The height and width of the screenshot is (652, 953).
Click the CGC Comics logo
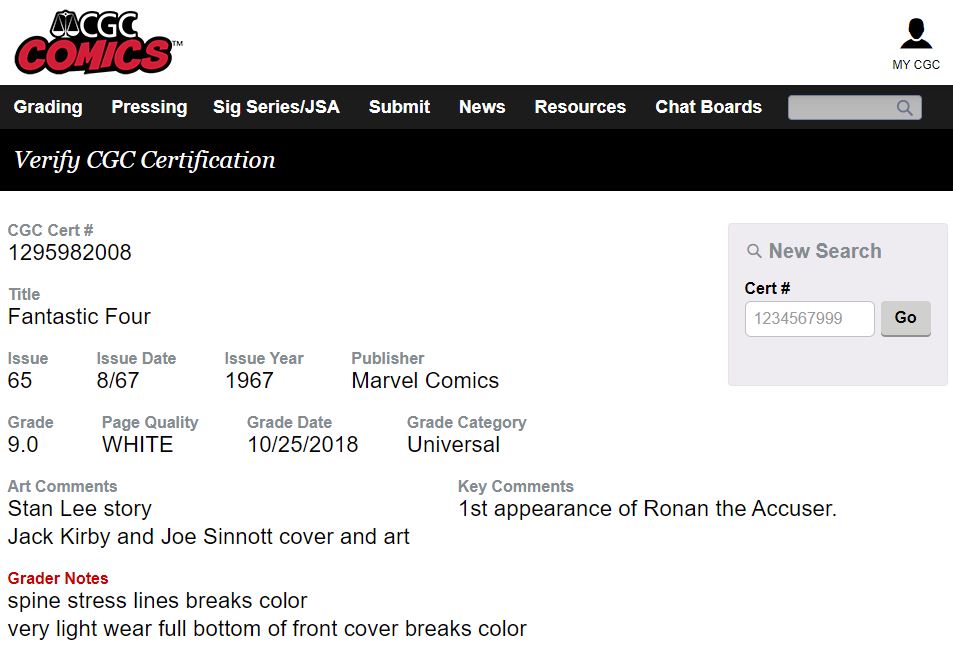click(x=97, y=42)
